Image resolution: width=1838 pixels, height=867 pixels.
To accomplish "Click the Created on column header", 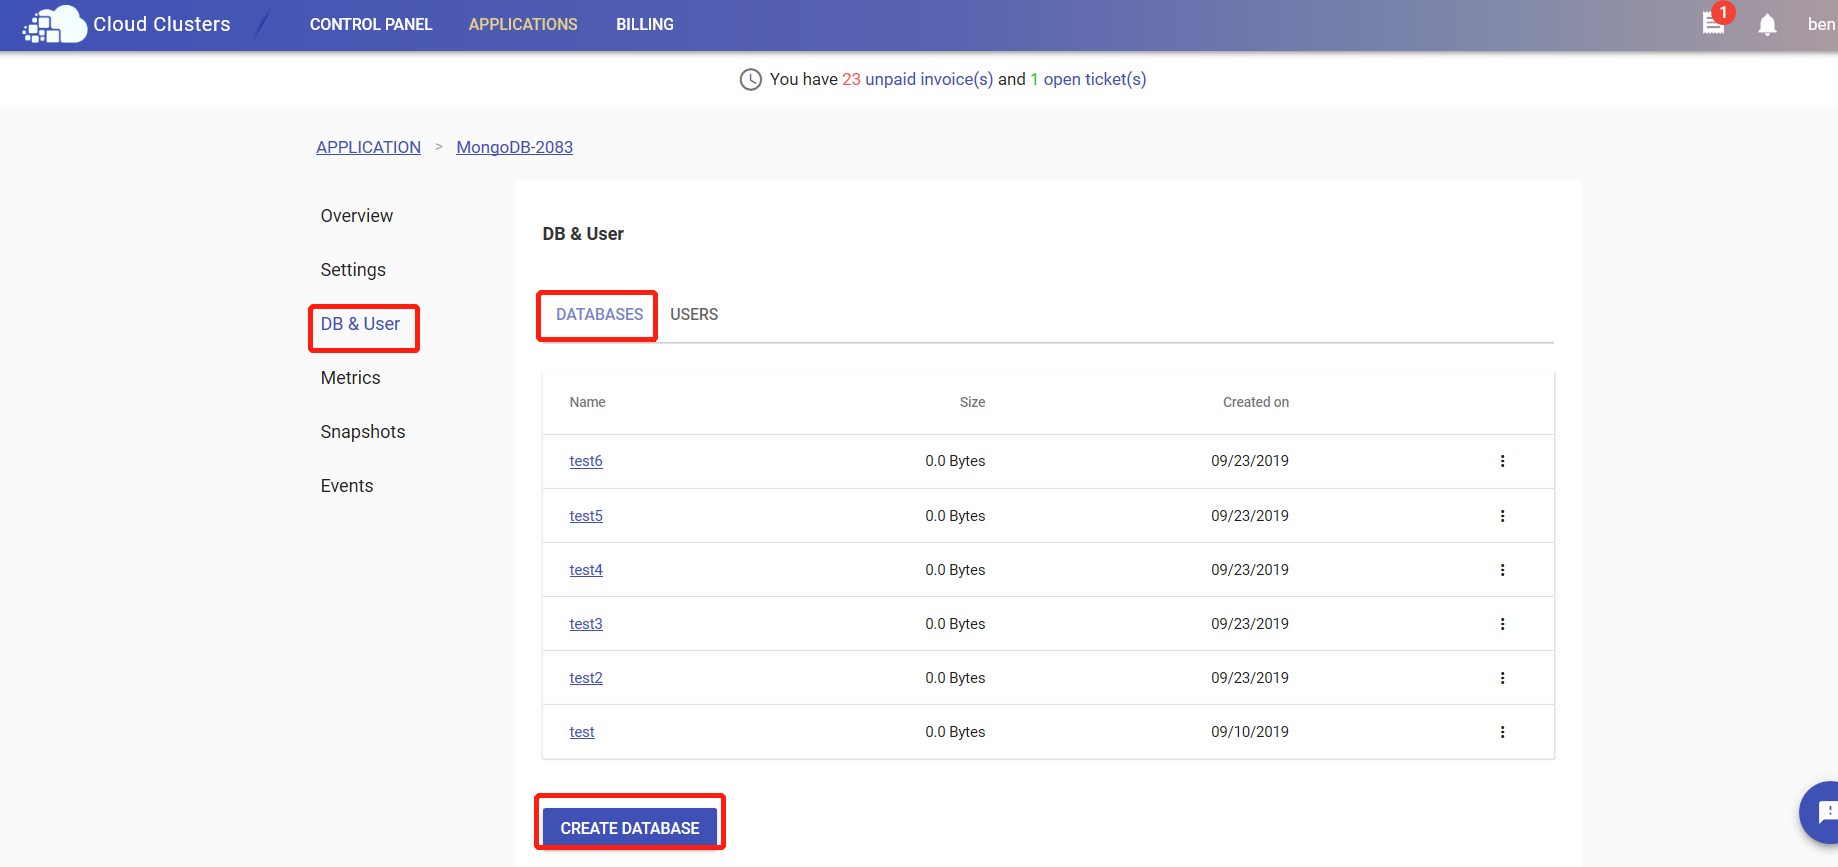I will point(1256,402).
